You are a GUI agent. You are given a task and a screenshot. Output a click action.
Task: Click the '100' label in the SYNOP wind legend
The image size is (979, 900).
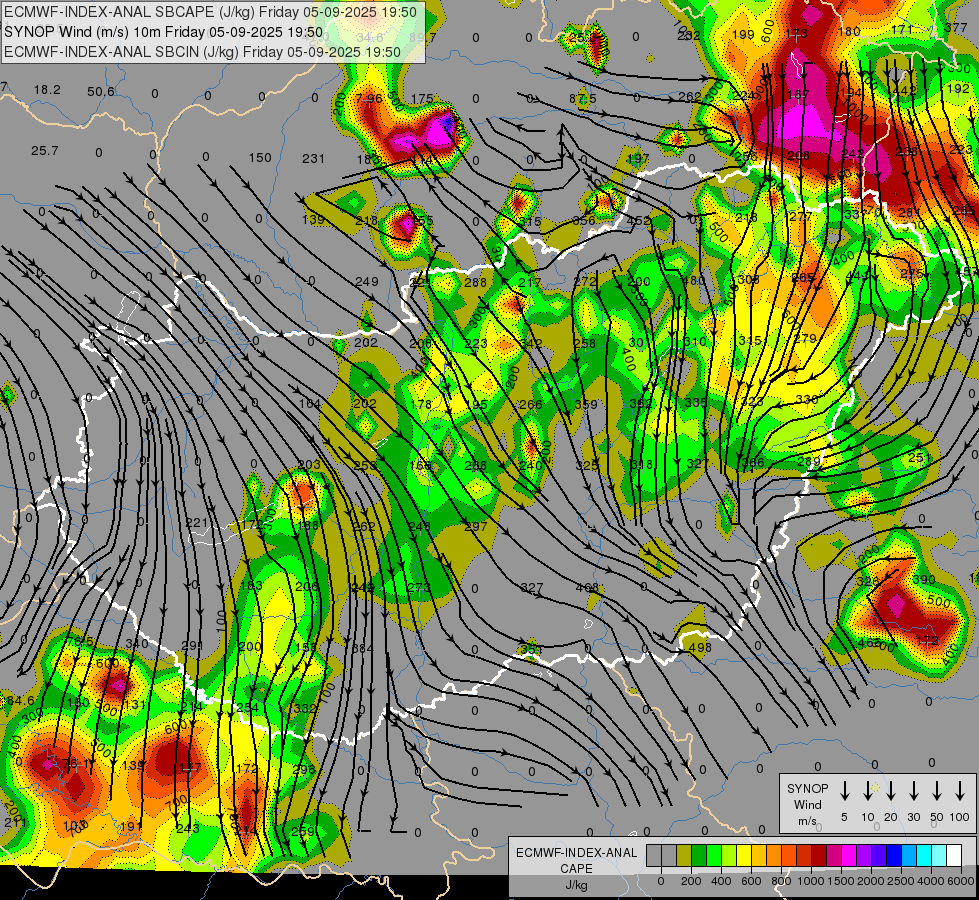pyautogui.click(x=960, y=817)
